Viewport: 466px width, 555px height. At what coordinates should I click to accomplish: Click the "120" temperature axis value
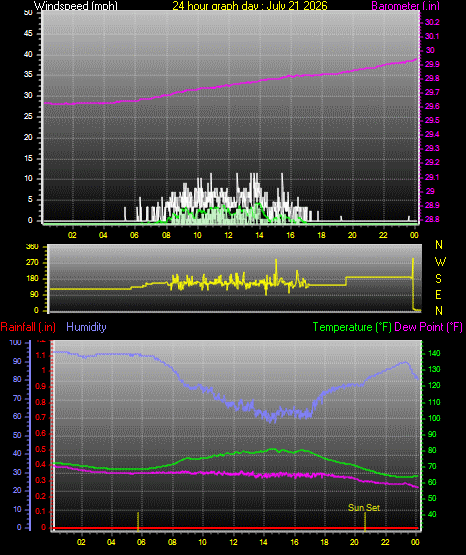(x=434, y=385)
